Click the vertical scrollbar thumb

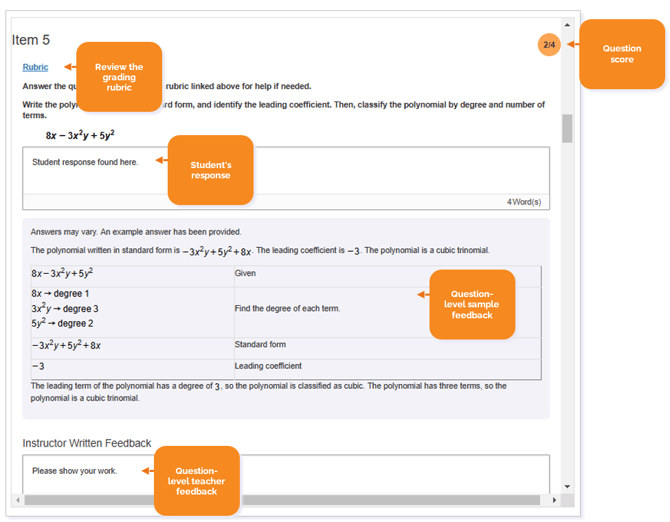(x=567, y=128)
